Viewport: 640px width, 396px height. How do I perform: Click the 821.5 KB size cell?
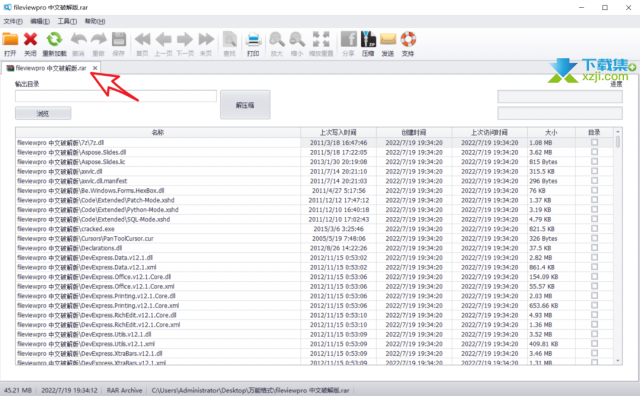point(542,229)
